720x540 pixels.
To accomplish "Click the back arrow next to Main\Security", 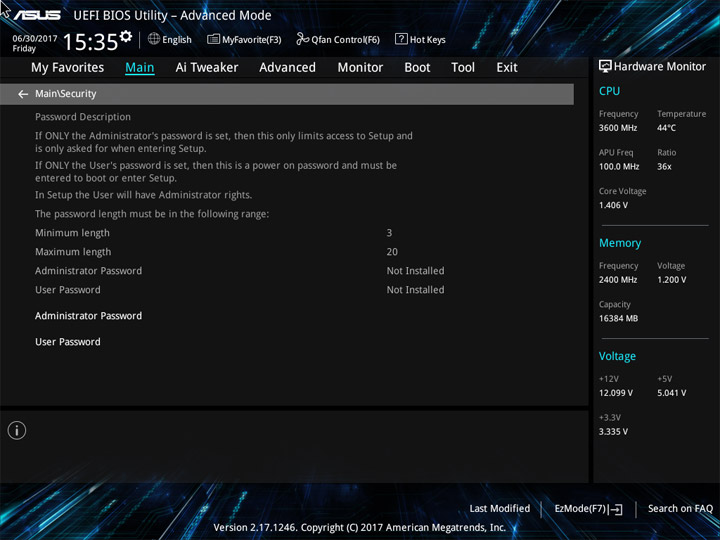I will (23, 94).
